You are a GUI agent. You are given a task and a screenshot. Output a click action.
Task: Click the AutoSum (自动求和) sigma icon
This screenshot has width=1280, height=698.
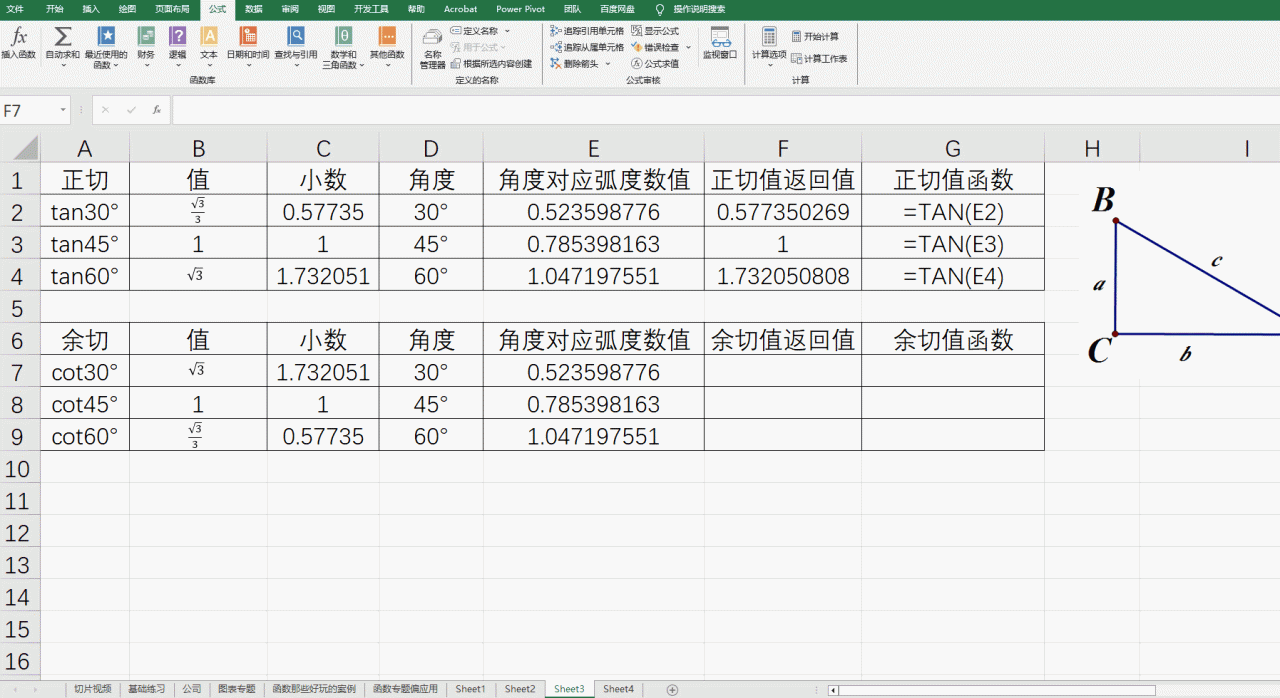point(62,37)
